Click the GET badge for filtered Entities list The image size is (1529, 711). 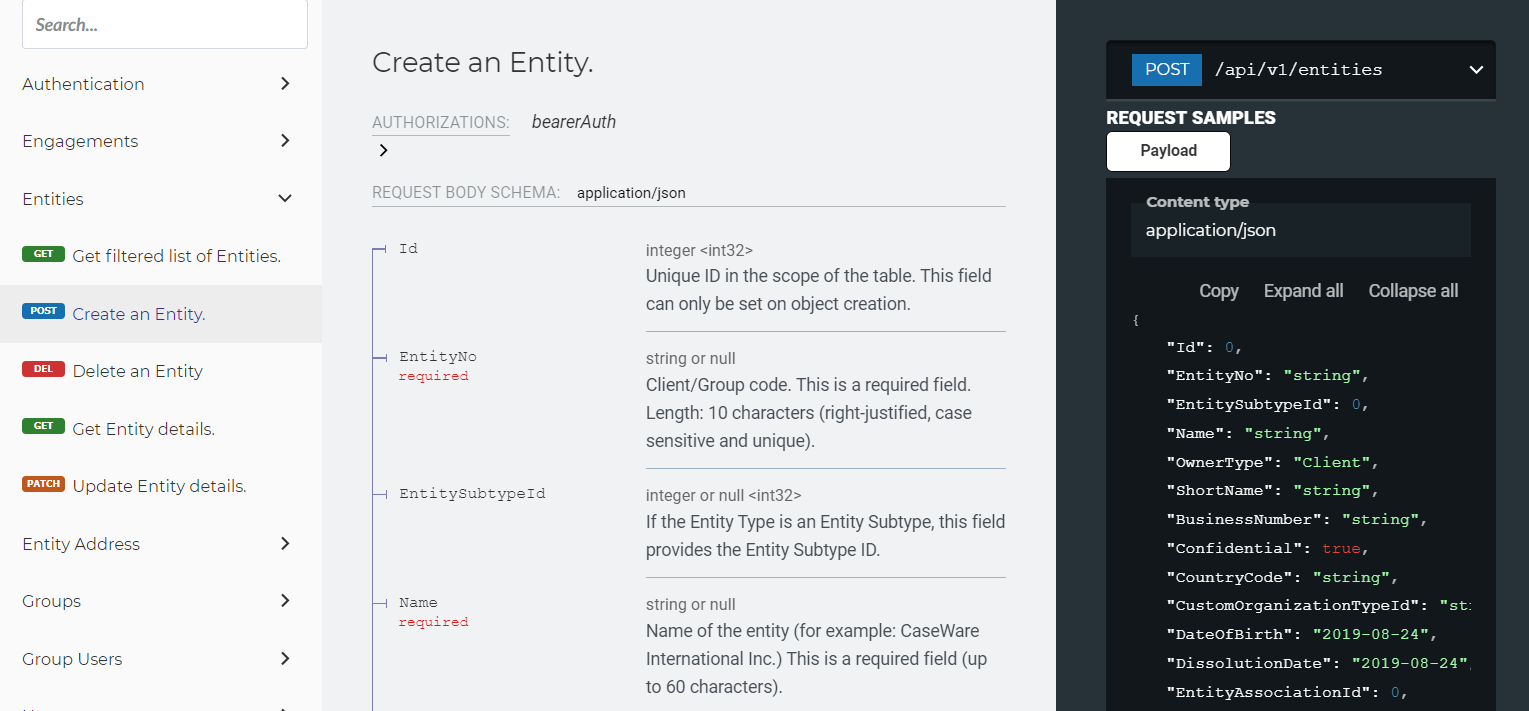coord(43,255)
